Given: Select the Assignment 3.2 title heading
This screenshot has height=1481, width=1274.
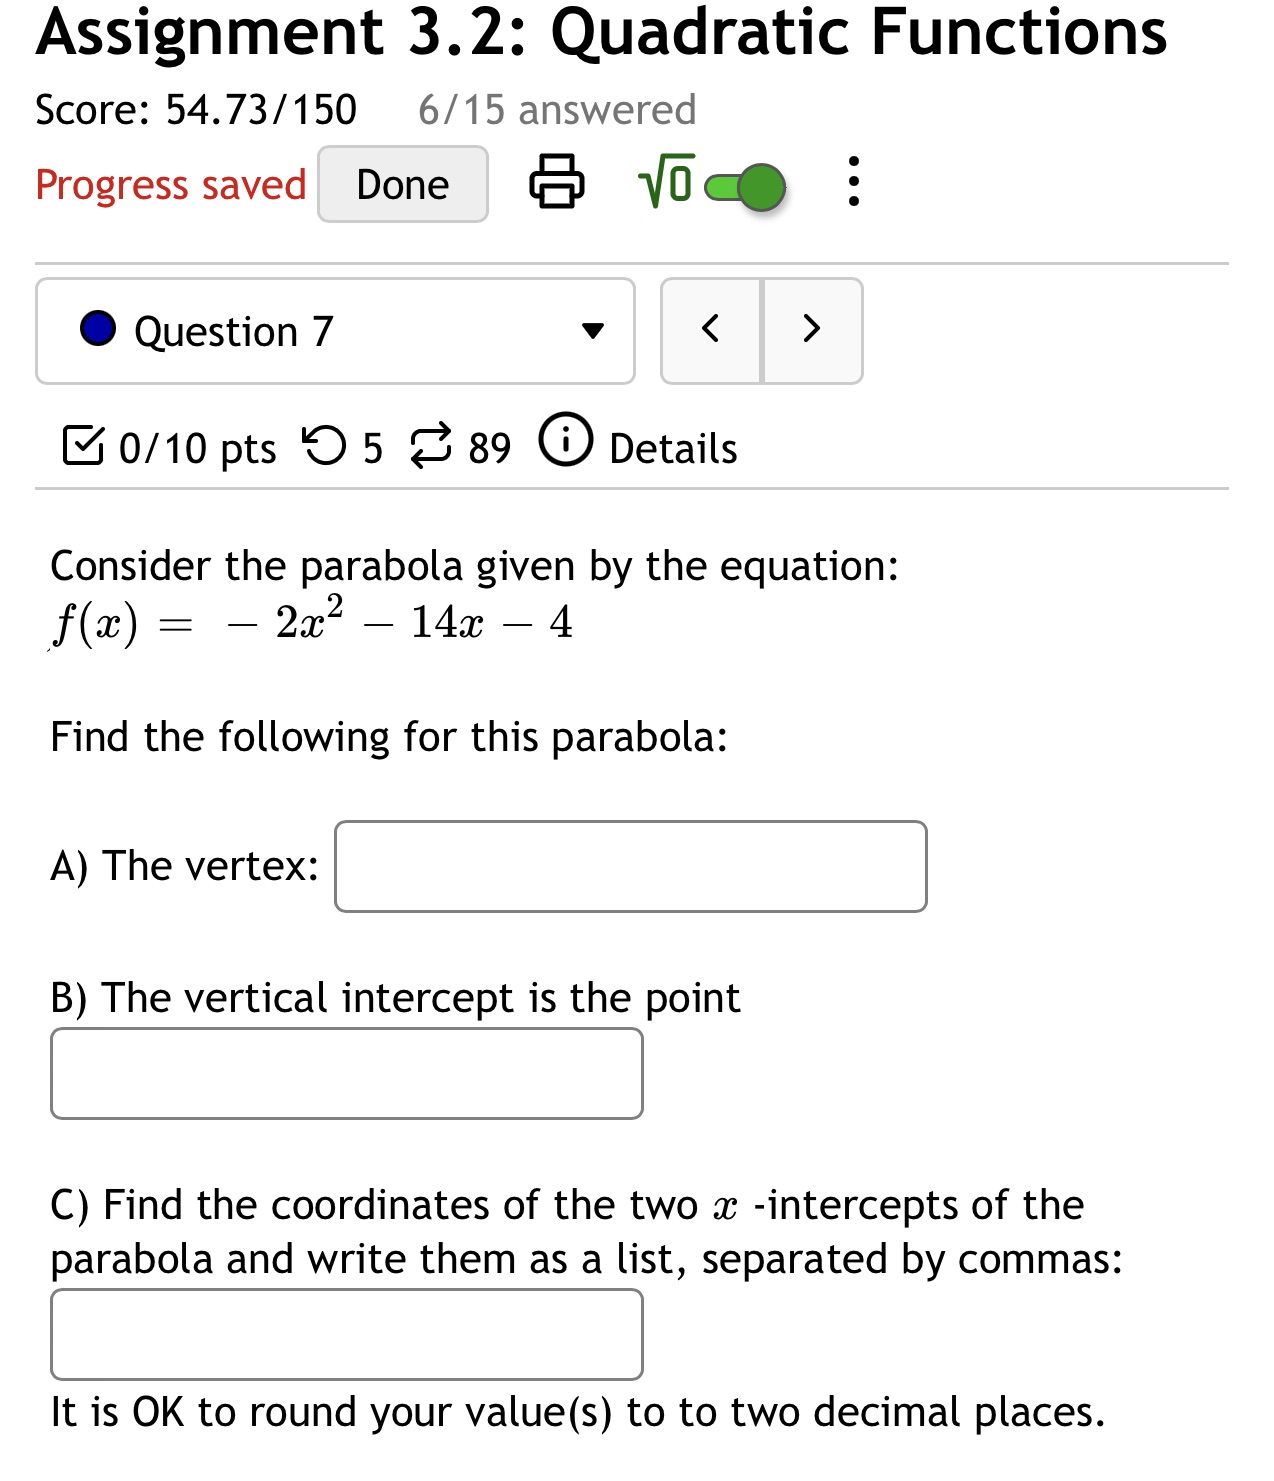Looking at the screenshot, I should [x=600, y=32].
